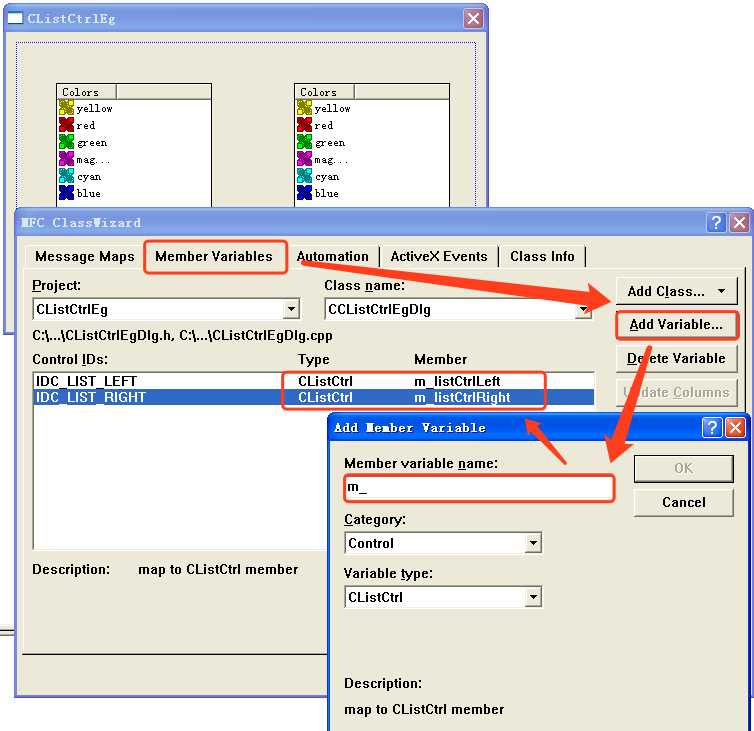Click red label in right Colors list
The width and height of the screenshot is (754, 731).
324,126
